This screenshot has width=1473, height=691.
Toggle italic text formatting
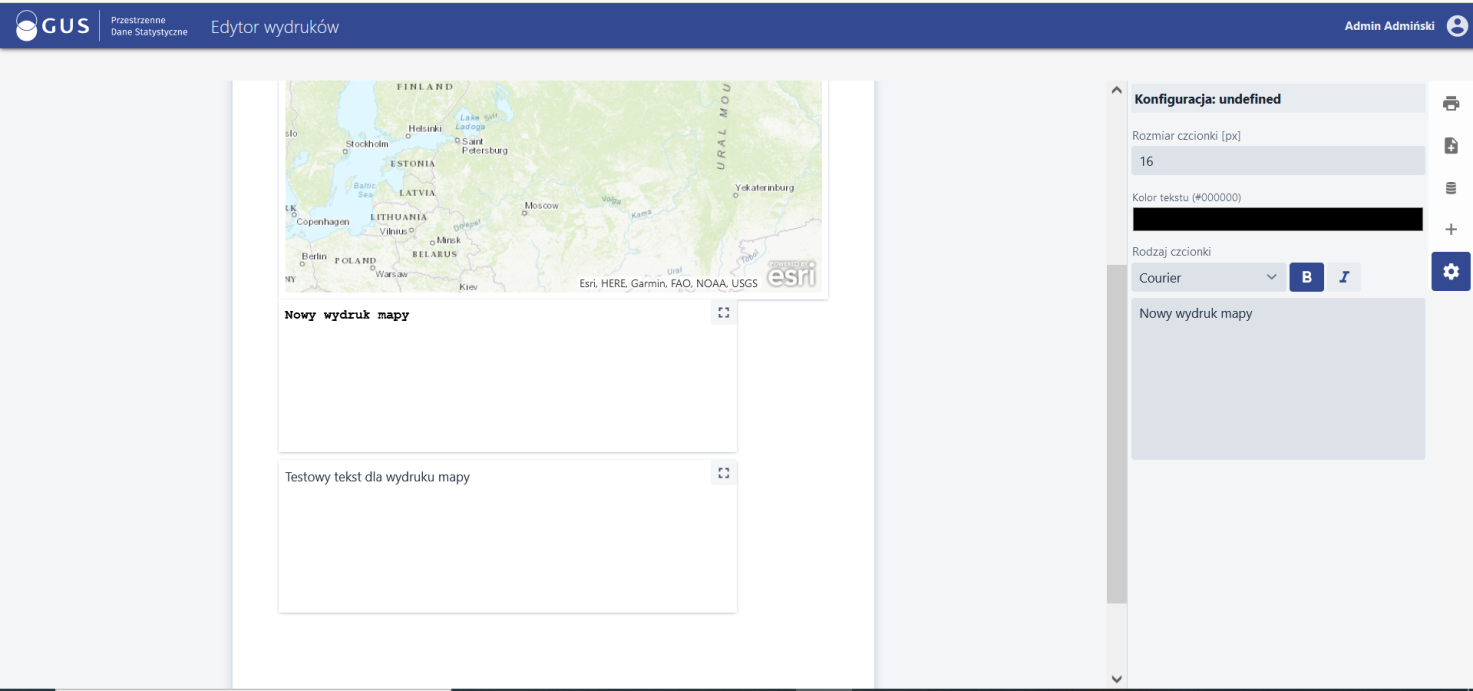(x=1344, y=277)
